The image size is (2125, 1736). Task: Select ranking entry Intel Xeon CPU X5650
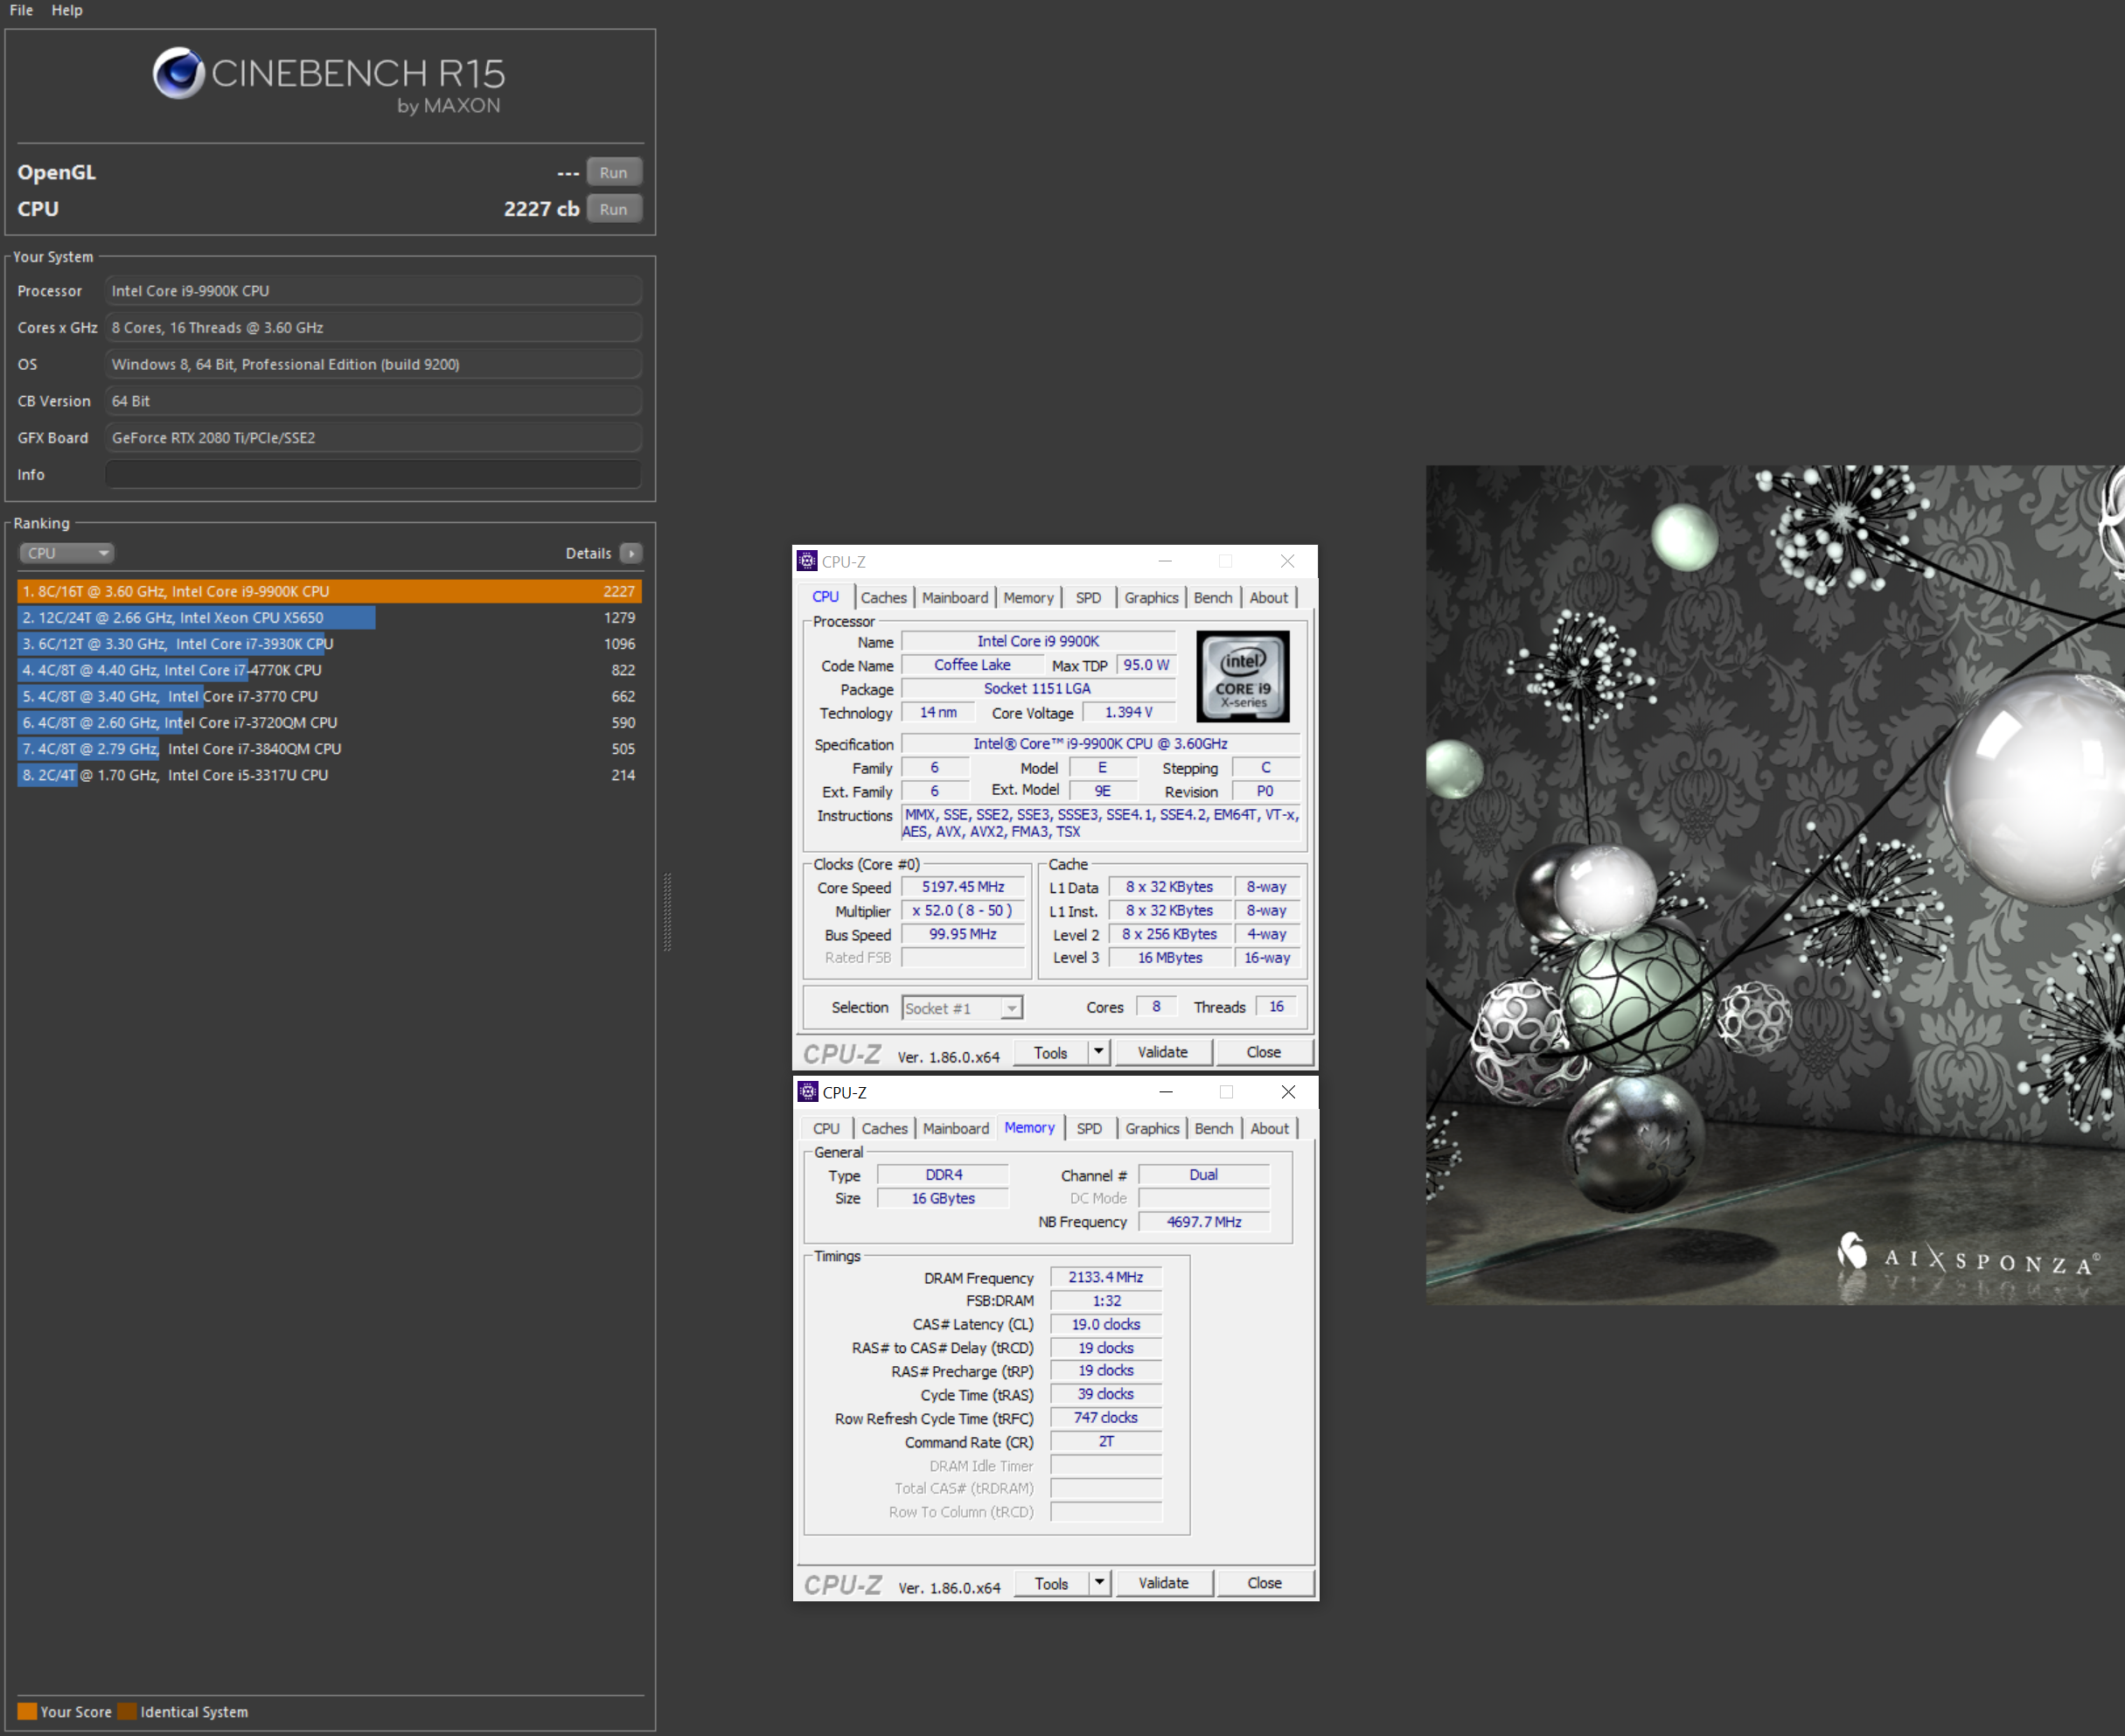click(329, 618)
